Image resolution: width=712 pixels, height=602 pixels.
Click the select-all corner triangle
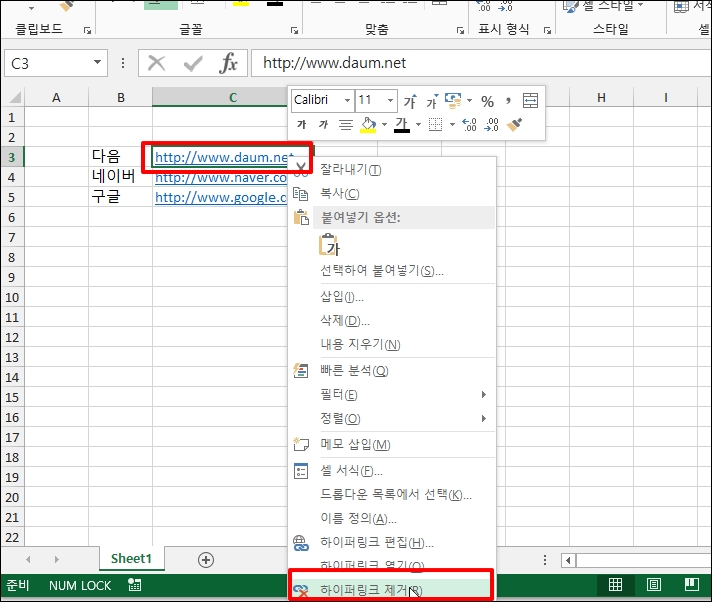pos(15,98)
